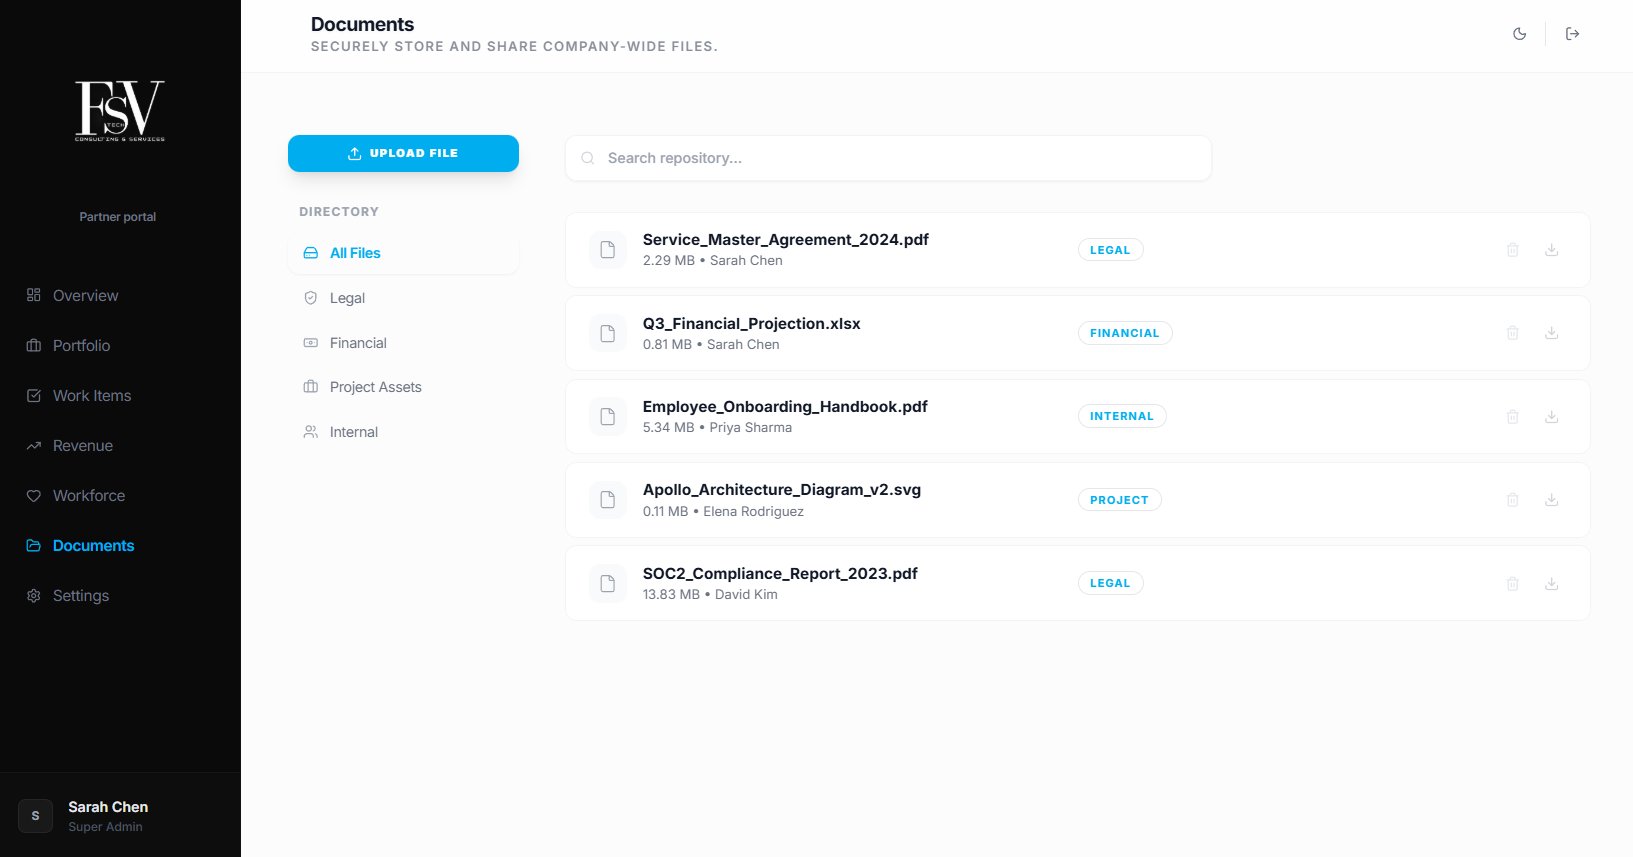Open the Project Assets directory
1633x857 pixels.
403,387
